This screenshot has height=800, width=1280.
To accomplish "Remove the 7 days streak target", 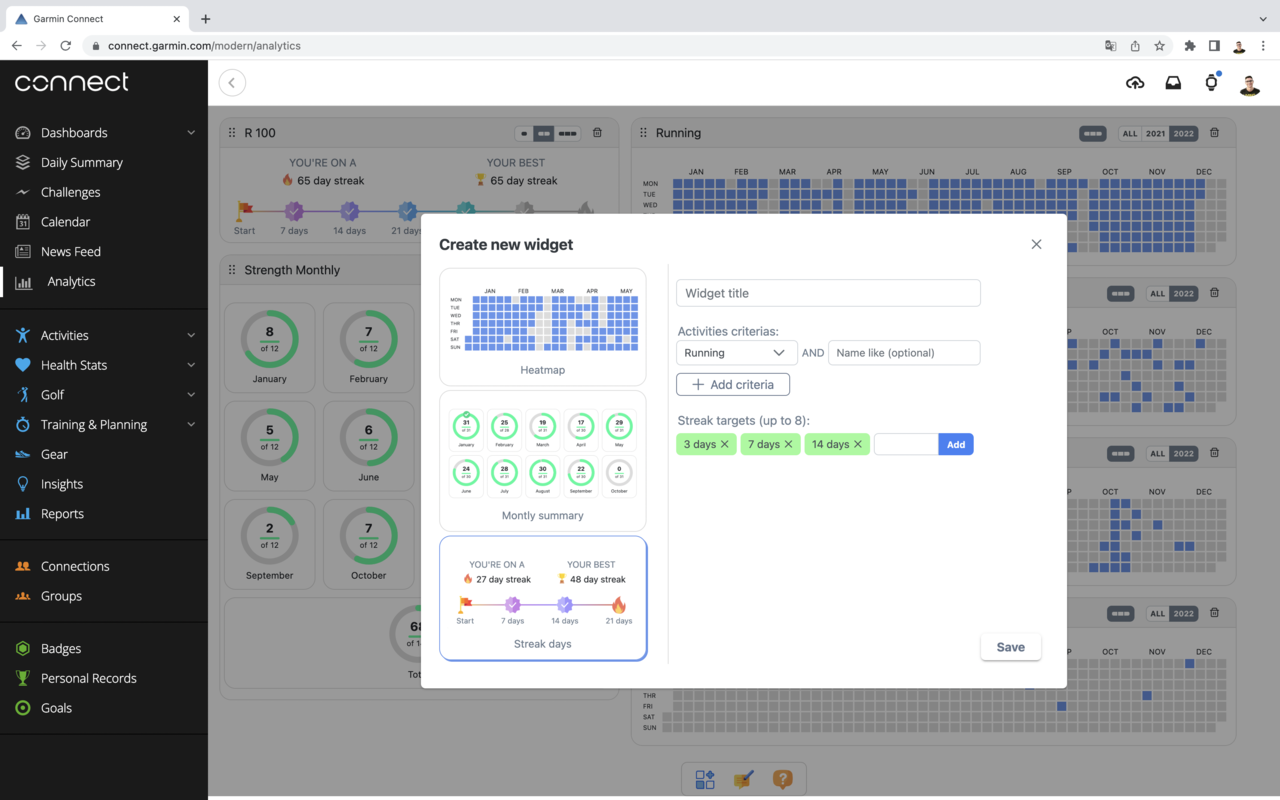I will (x=788, y=444).
